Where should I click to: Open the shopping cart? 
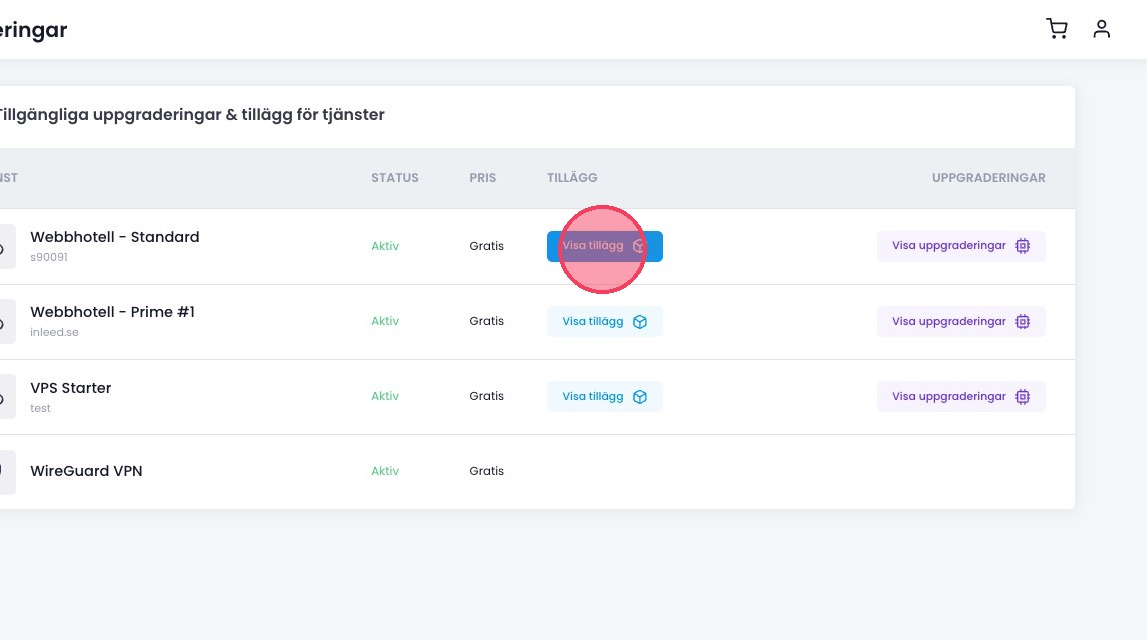pos(1056,29)
